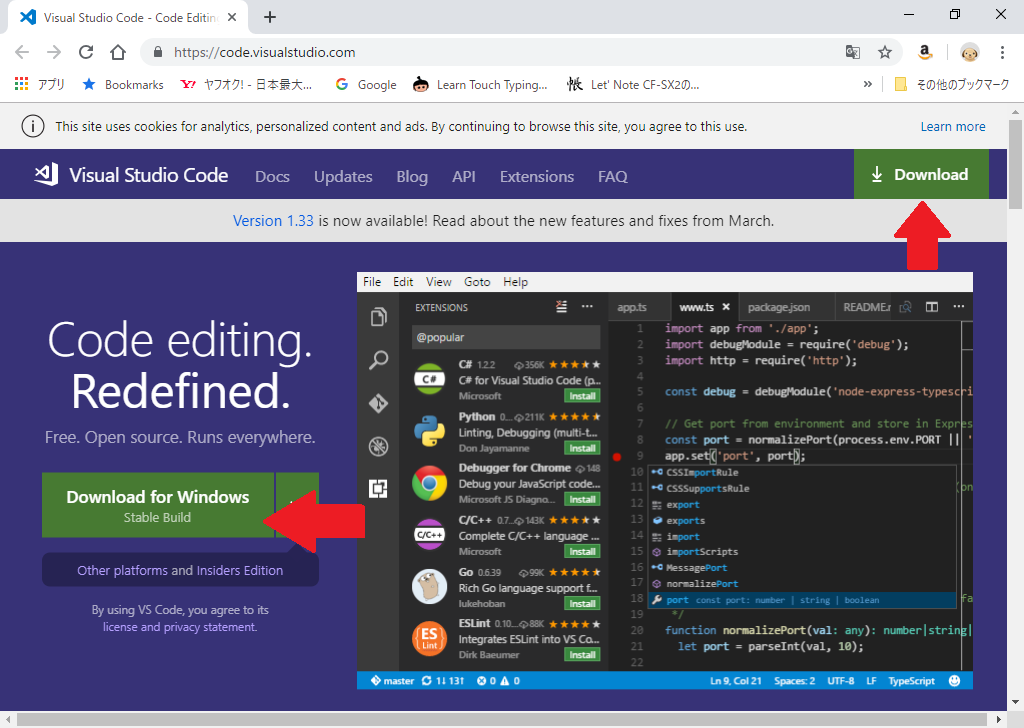Click Install for Go extension

click(582, 603)
